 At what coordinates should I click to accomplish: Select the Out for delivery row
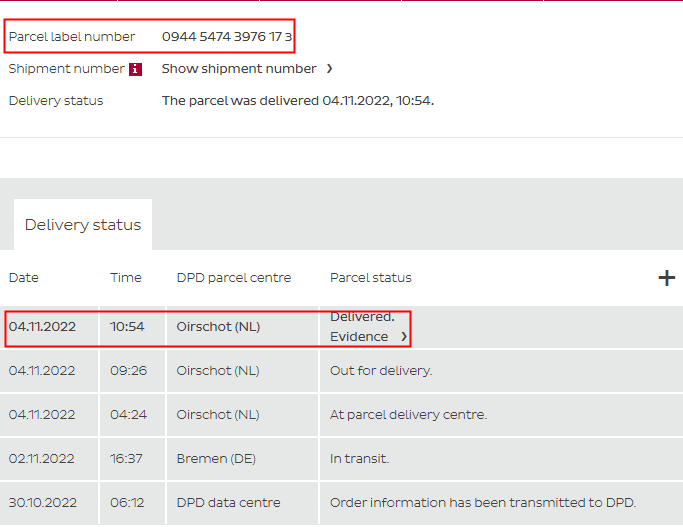click(381, 371)
